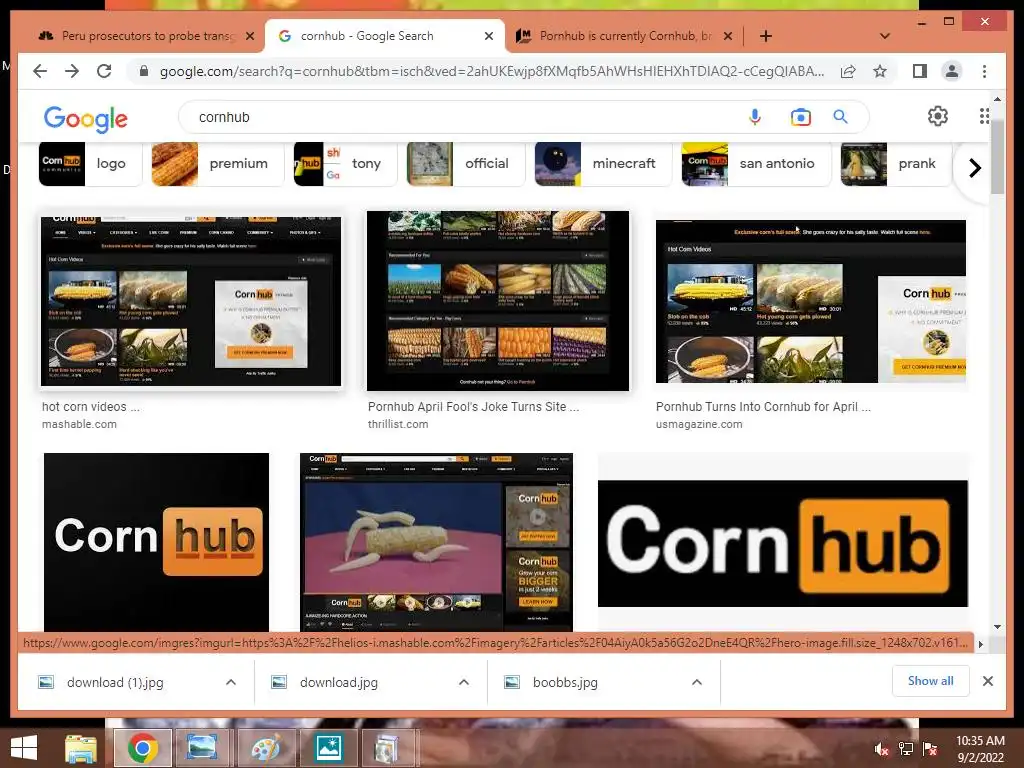This screenshot has height=768, width=1024.
Task: Open the Pornhub April Fool's Joke image result
Action: tap(498, 301)
